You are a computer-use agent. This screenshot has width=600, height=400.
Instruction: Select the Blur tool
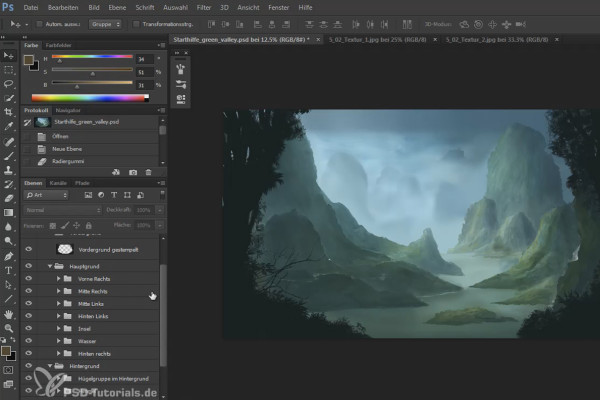(x=8, y=227)
